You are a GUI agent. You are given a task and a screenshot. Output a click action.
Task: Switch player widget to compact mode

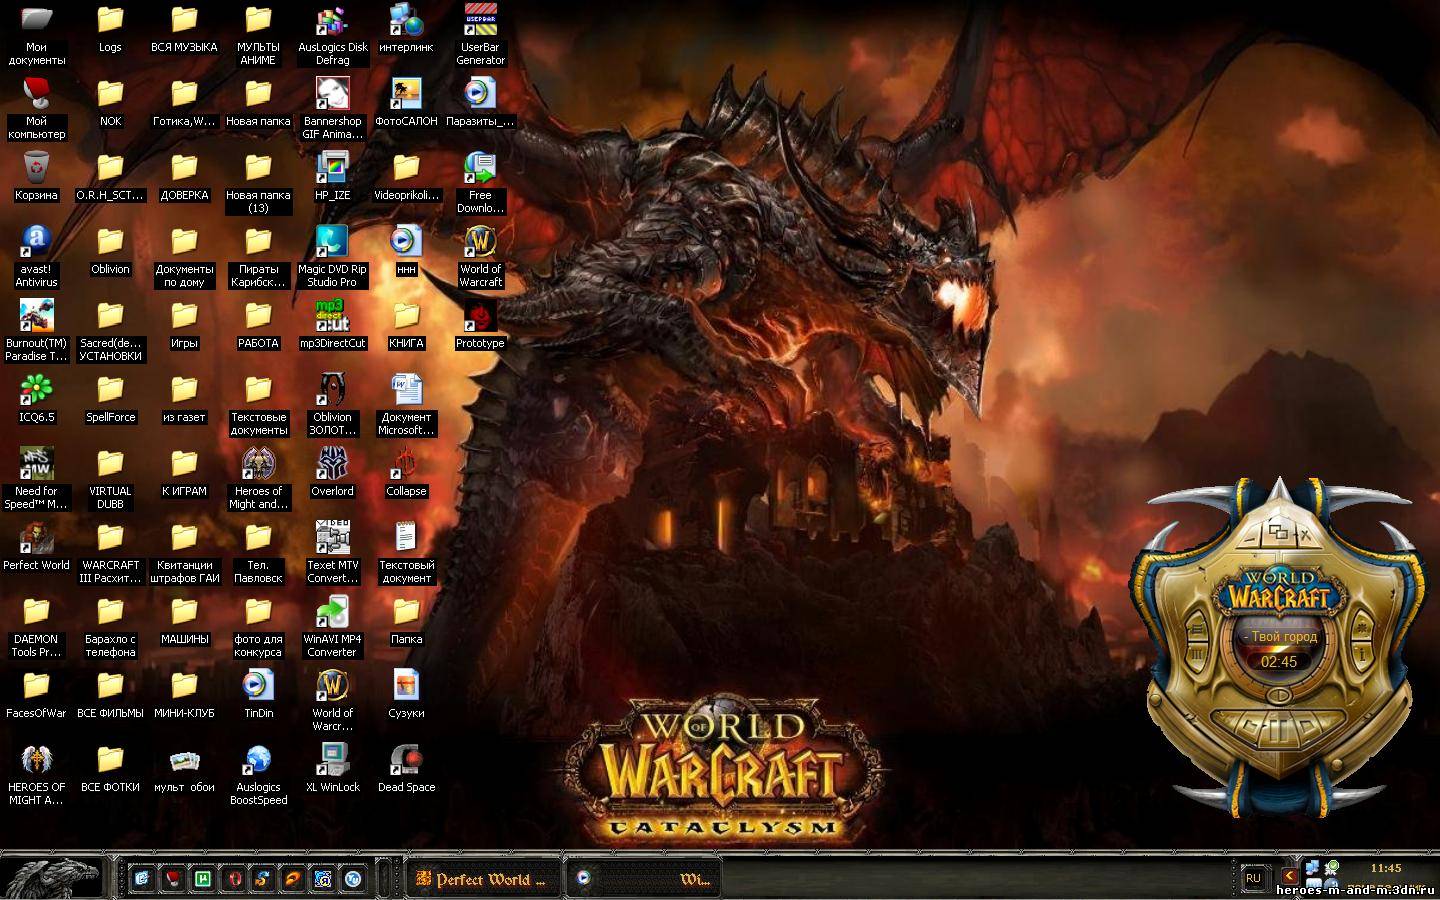1278,533
